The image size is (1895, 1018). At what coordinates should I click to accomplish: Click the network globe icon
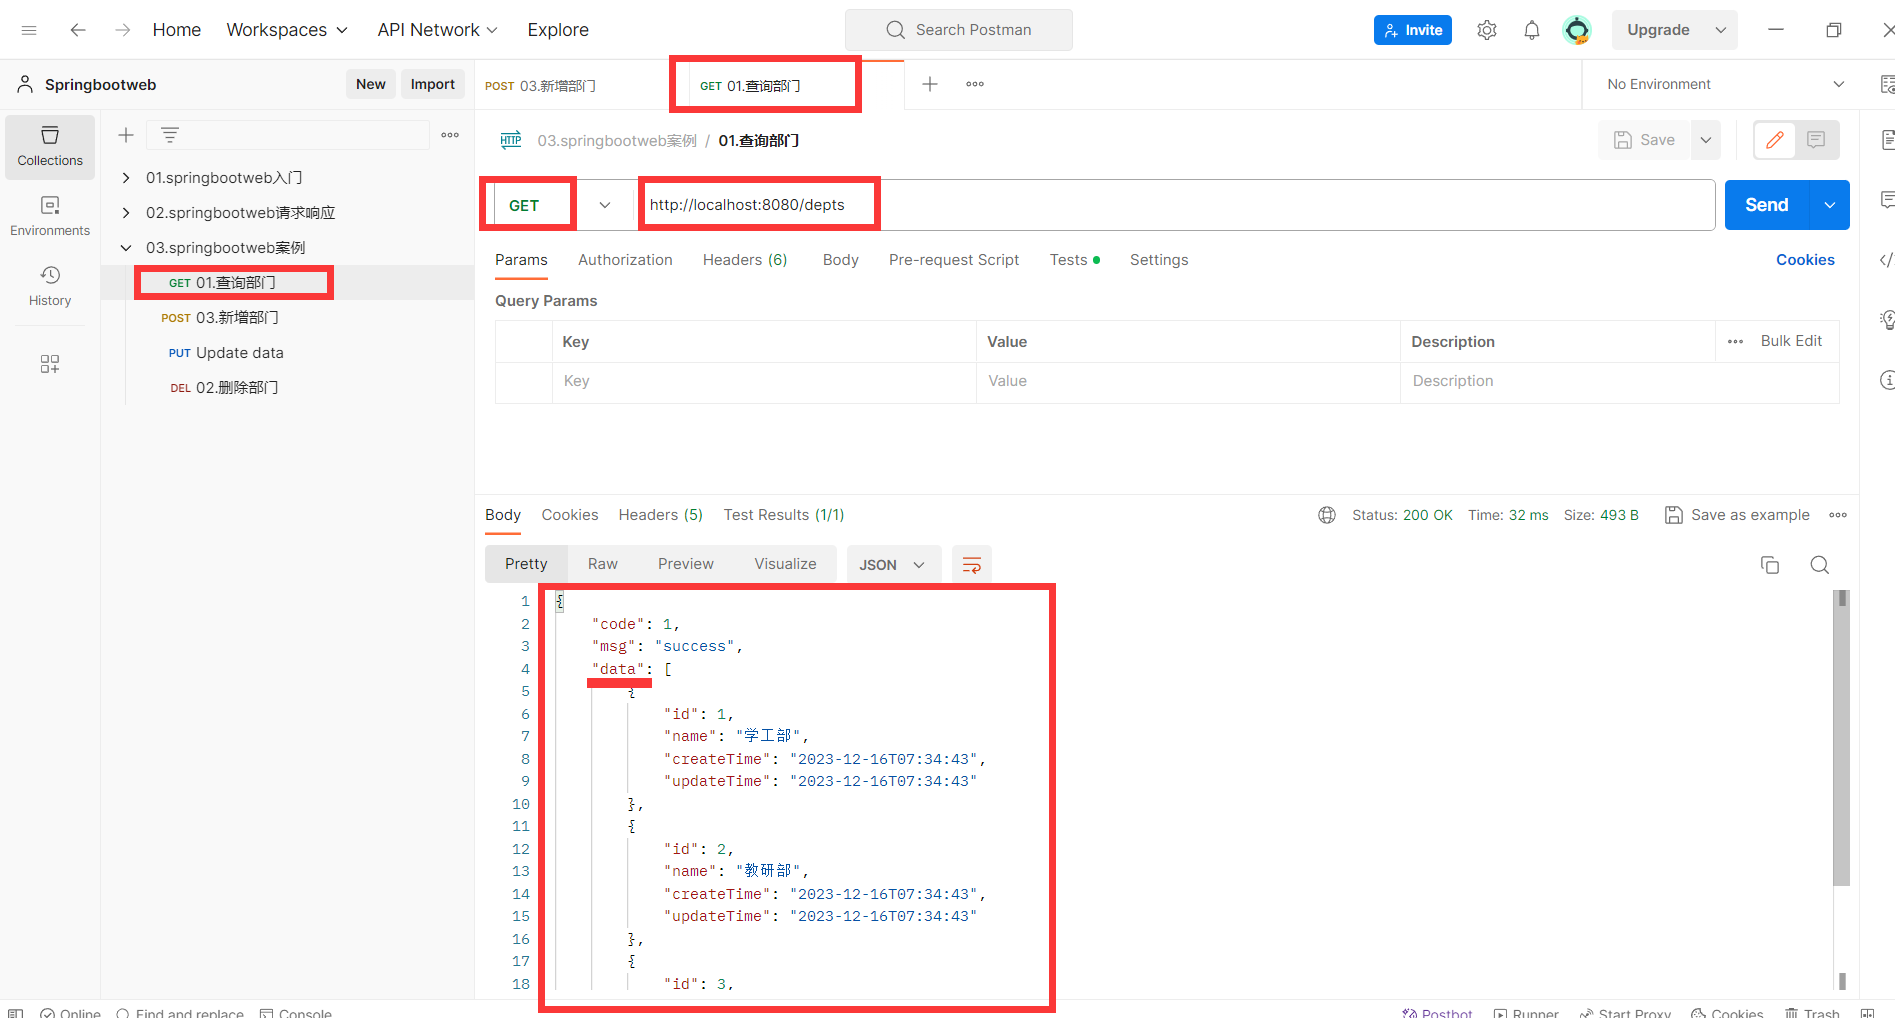[x=1327, y=515]
